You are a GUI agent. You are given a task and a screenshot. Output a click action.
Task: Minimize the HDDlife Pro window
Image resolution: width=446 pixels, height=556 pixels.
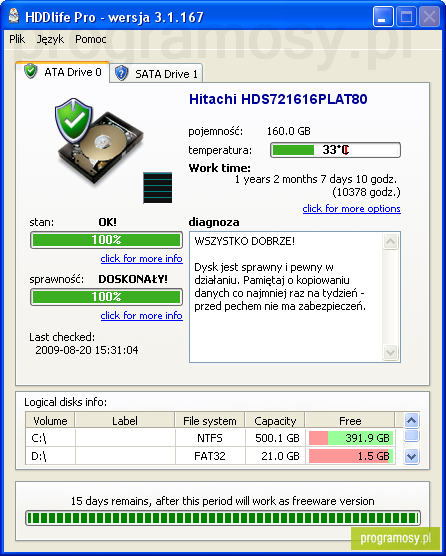coord(383,17)
